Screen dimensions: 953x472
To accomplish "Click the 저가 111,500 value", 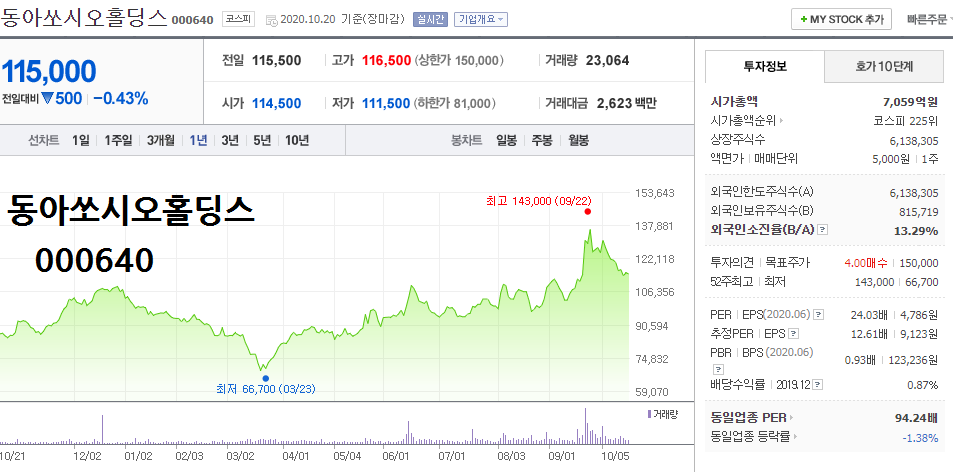I will 385,104.
